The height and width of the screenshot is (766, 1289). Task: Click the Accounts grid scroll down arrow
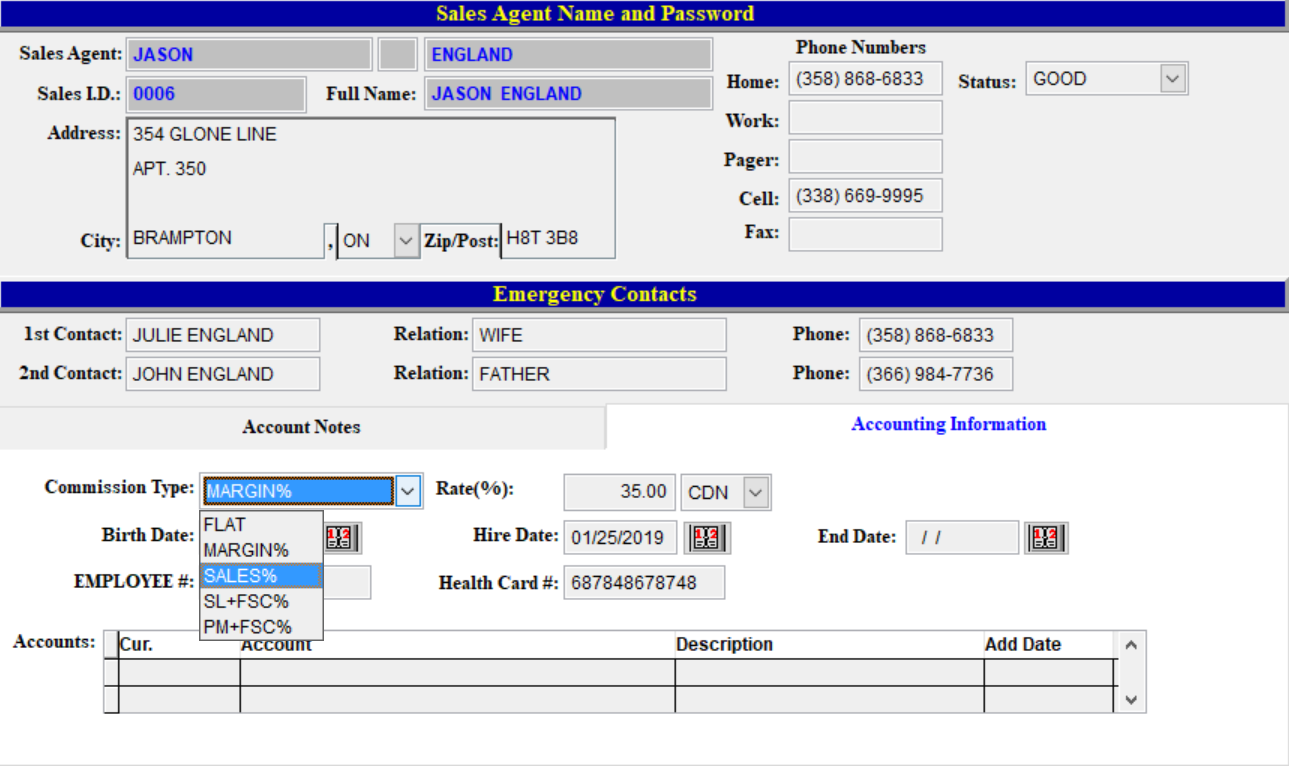pyautogui.click(x=1131, y=700)
